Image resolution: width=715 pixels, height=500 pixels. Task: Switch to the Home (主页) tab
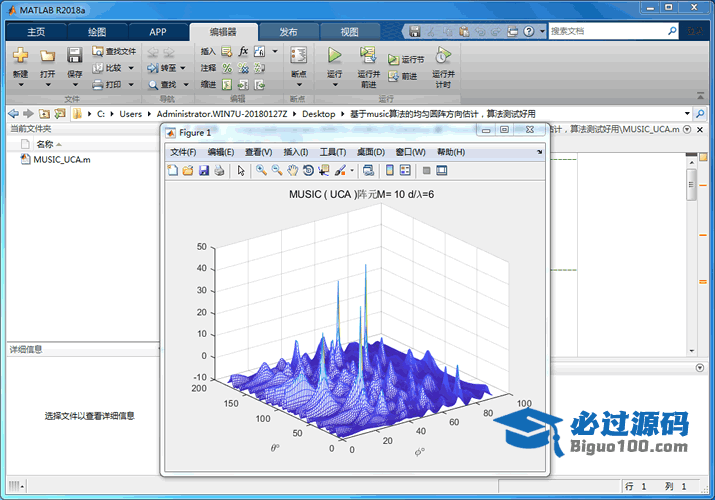[x=36, y=32]
